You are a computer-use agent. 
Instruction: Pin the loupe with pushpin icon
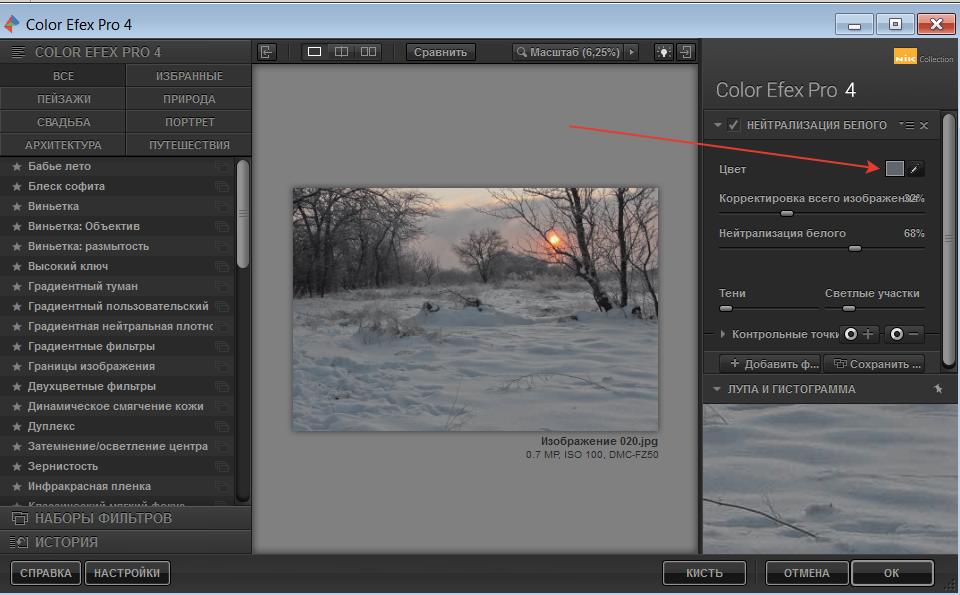click(x=938, y=389)
